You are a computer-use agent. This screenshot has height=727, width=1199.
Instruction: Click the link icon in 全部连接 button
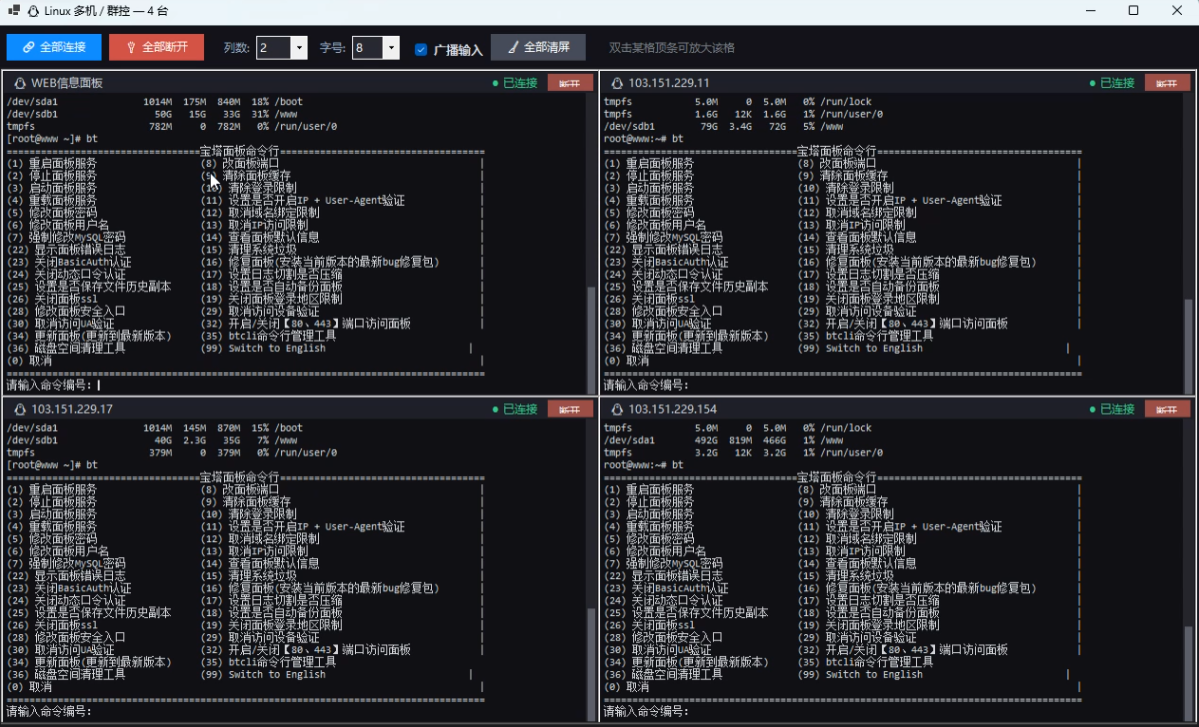[28, 47]
